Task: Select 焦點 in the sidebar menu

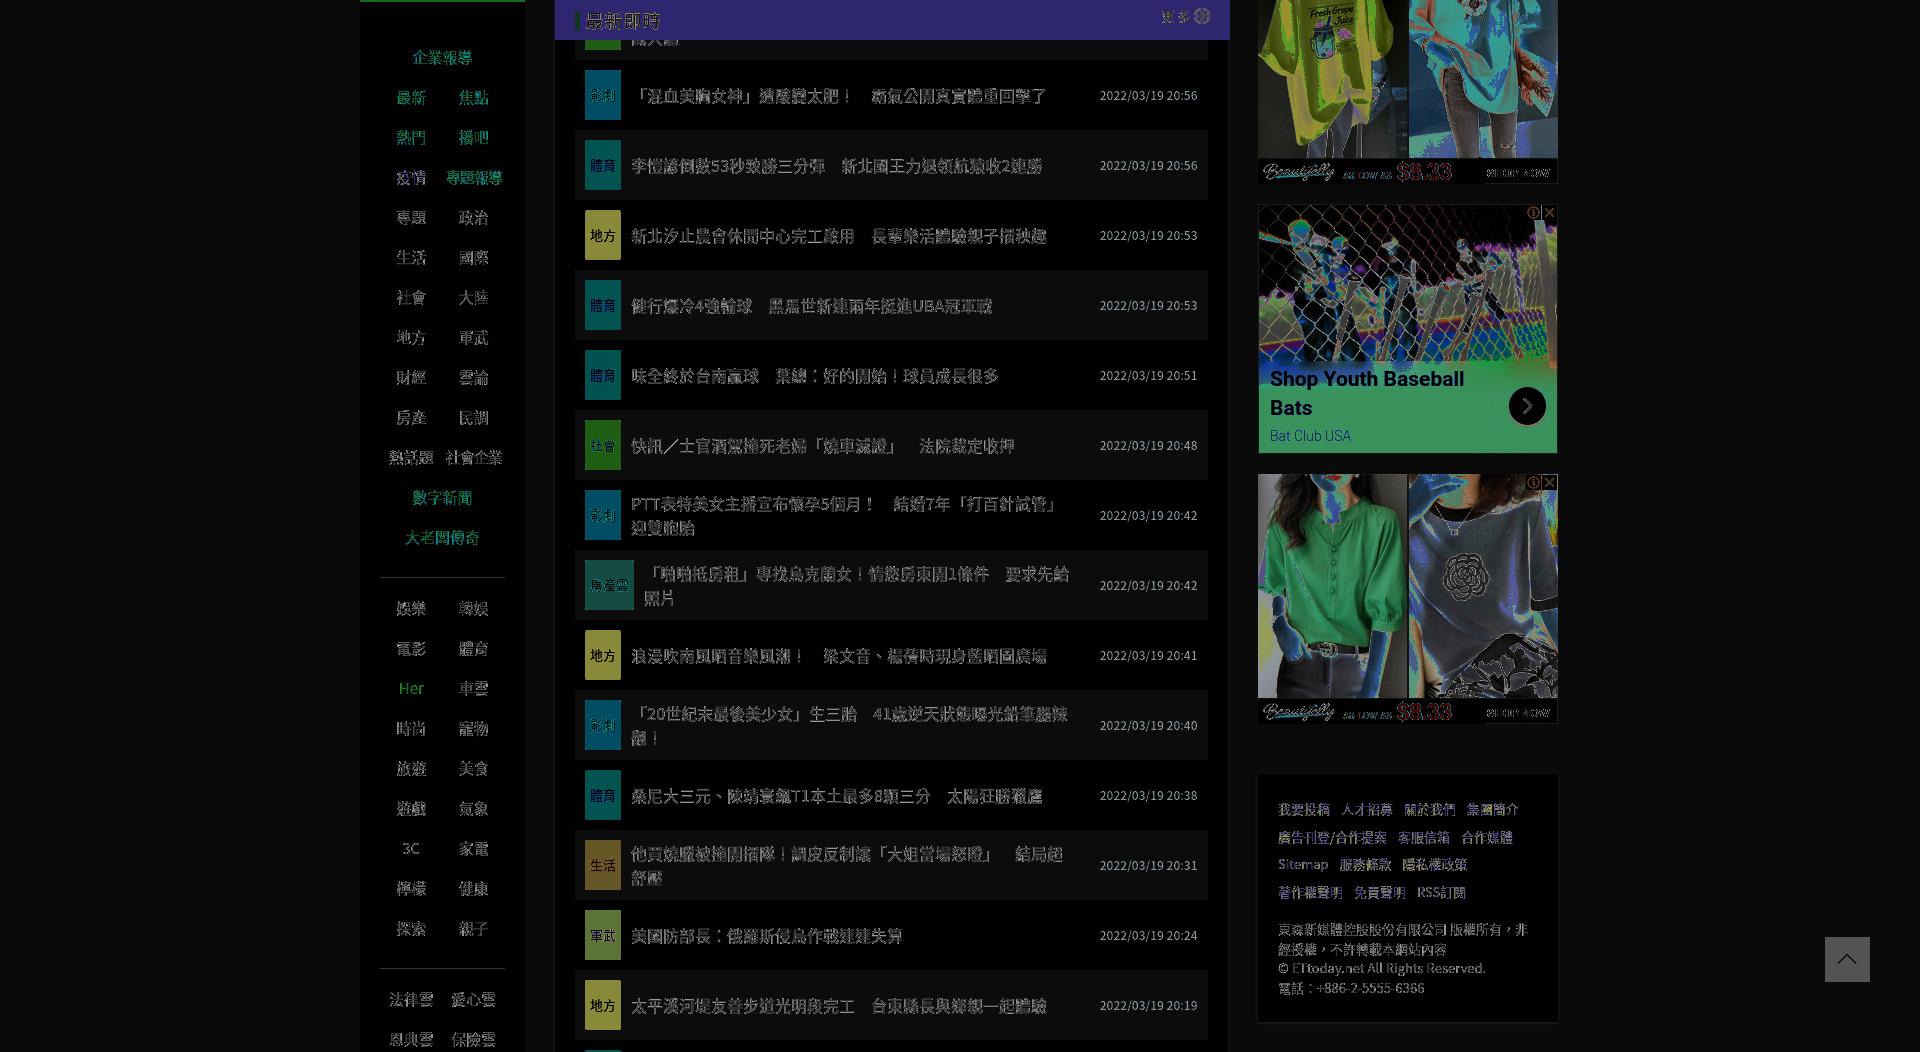Action: point(473,97)
